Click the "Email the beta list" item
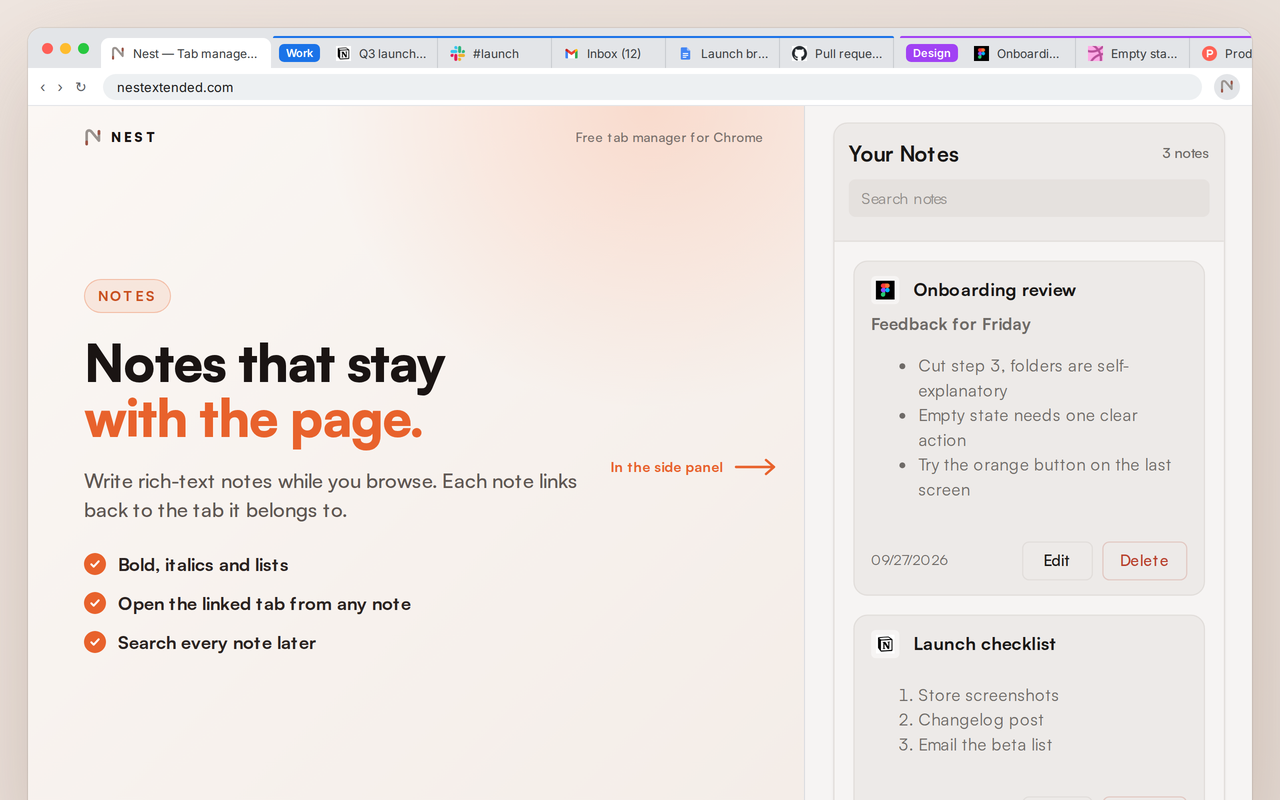Image resolution: width=1280 pixels, height=800 pixels. (985, 745)
